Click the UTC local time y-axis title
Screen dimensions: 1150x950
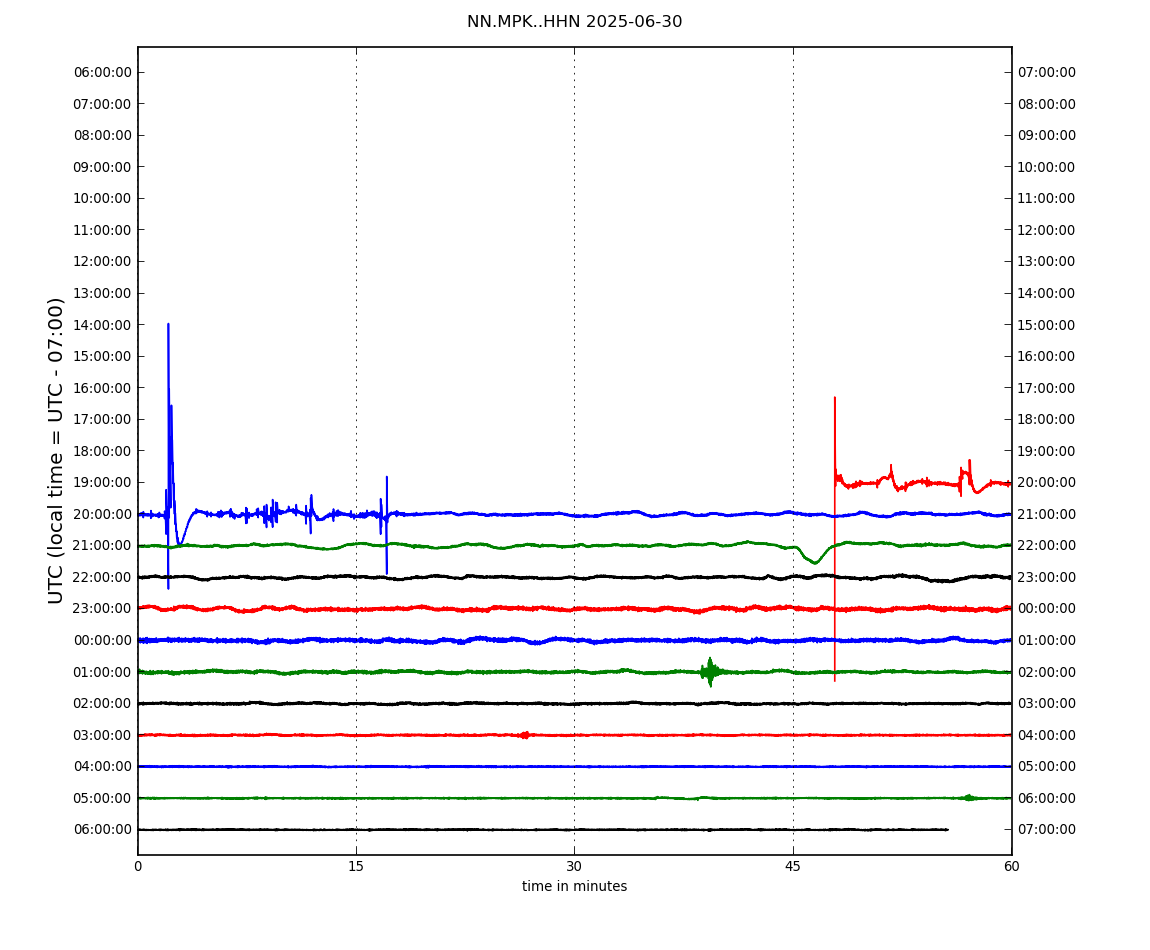[56, 450]
